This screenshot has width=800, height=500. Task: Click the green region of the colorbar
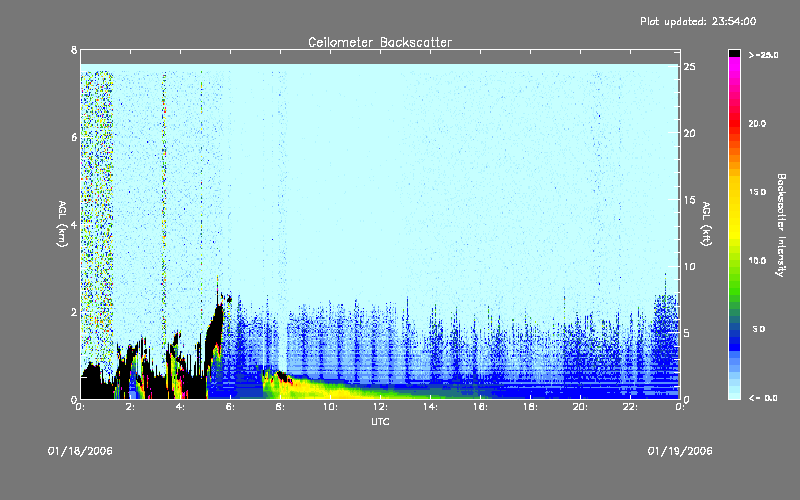(734, 276)
